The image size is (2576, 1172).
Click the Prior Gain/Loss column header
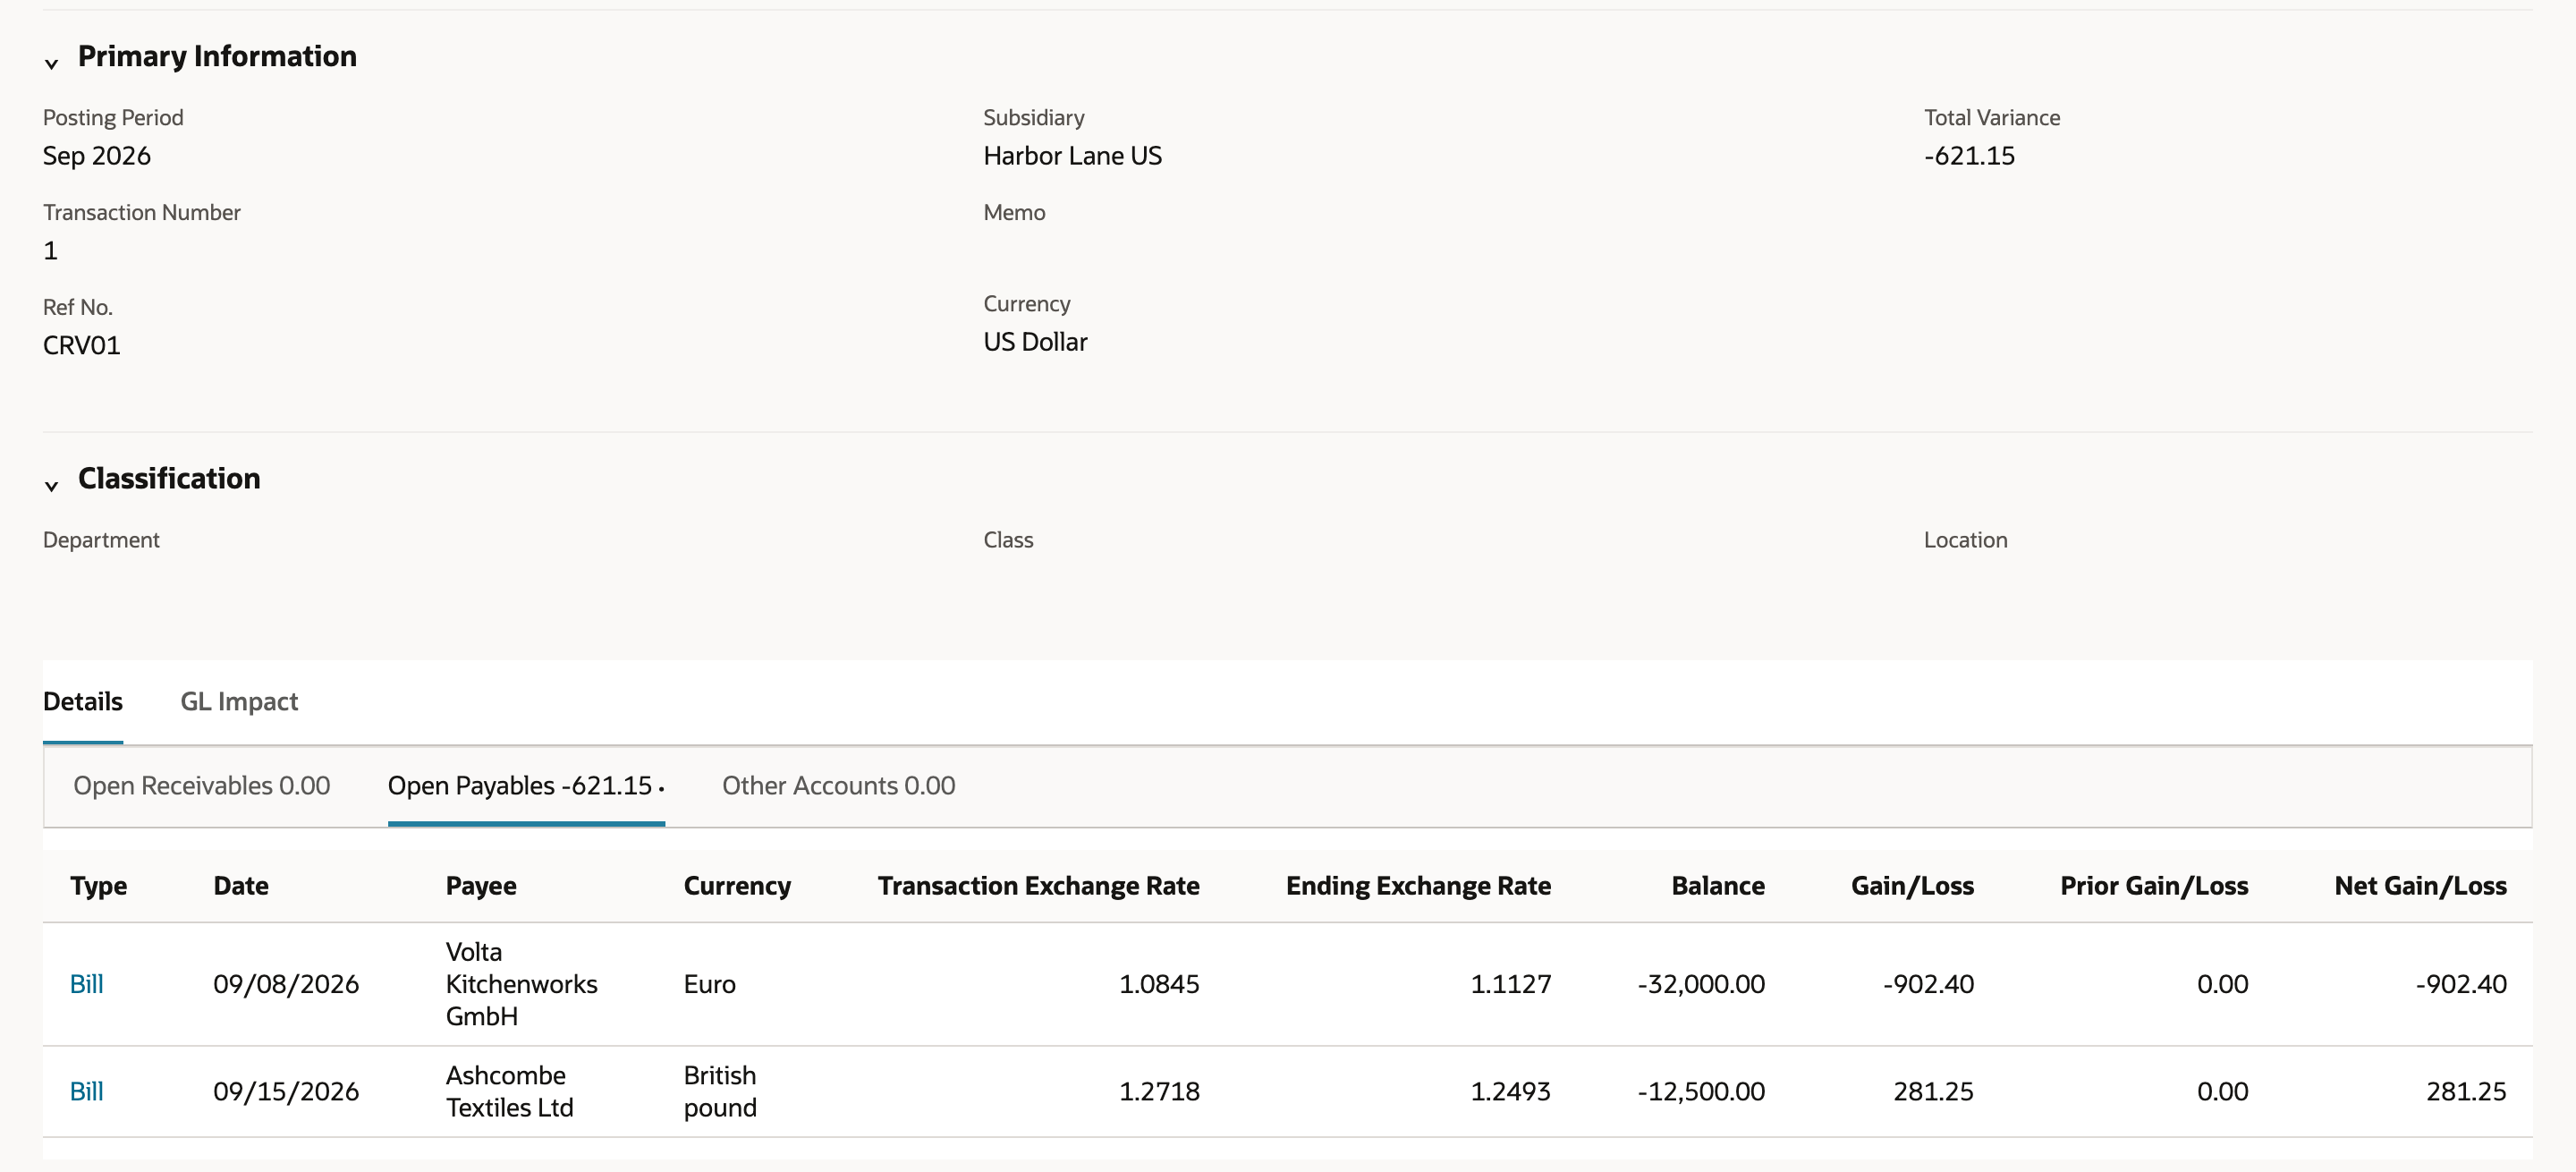click(x=2153, y=885)
